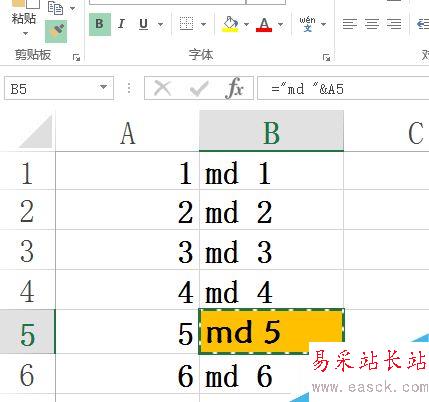Viewport: 429px width, 402px height.
Task: Open underline style dropdown arrow
Action: pos(160,24)
